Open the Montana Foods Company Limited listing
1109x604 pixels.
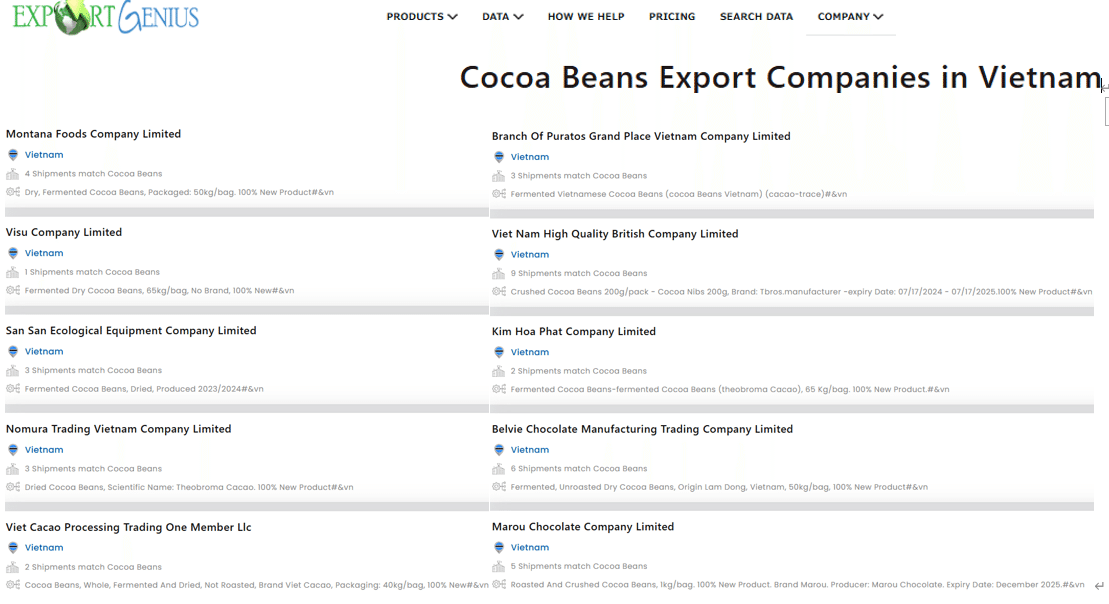coord(93,134)
